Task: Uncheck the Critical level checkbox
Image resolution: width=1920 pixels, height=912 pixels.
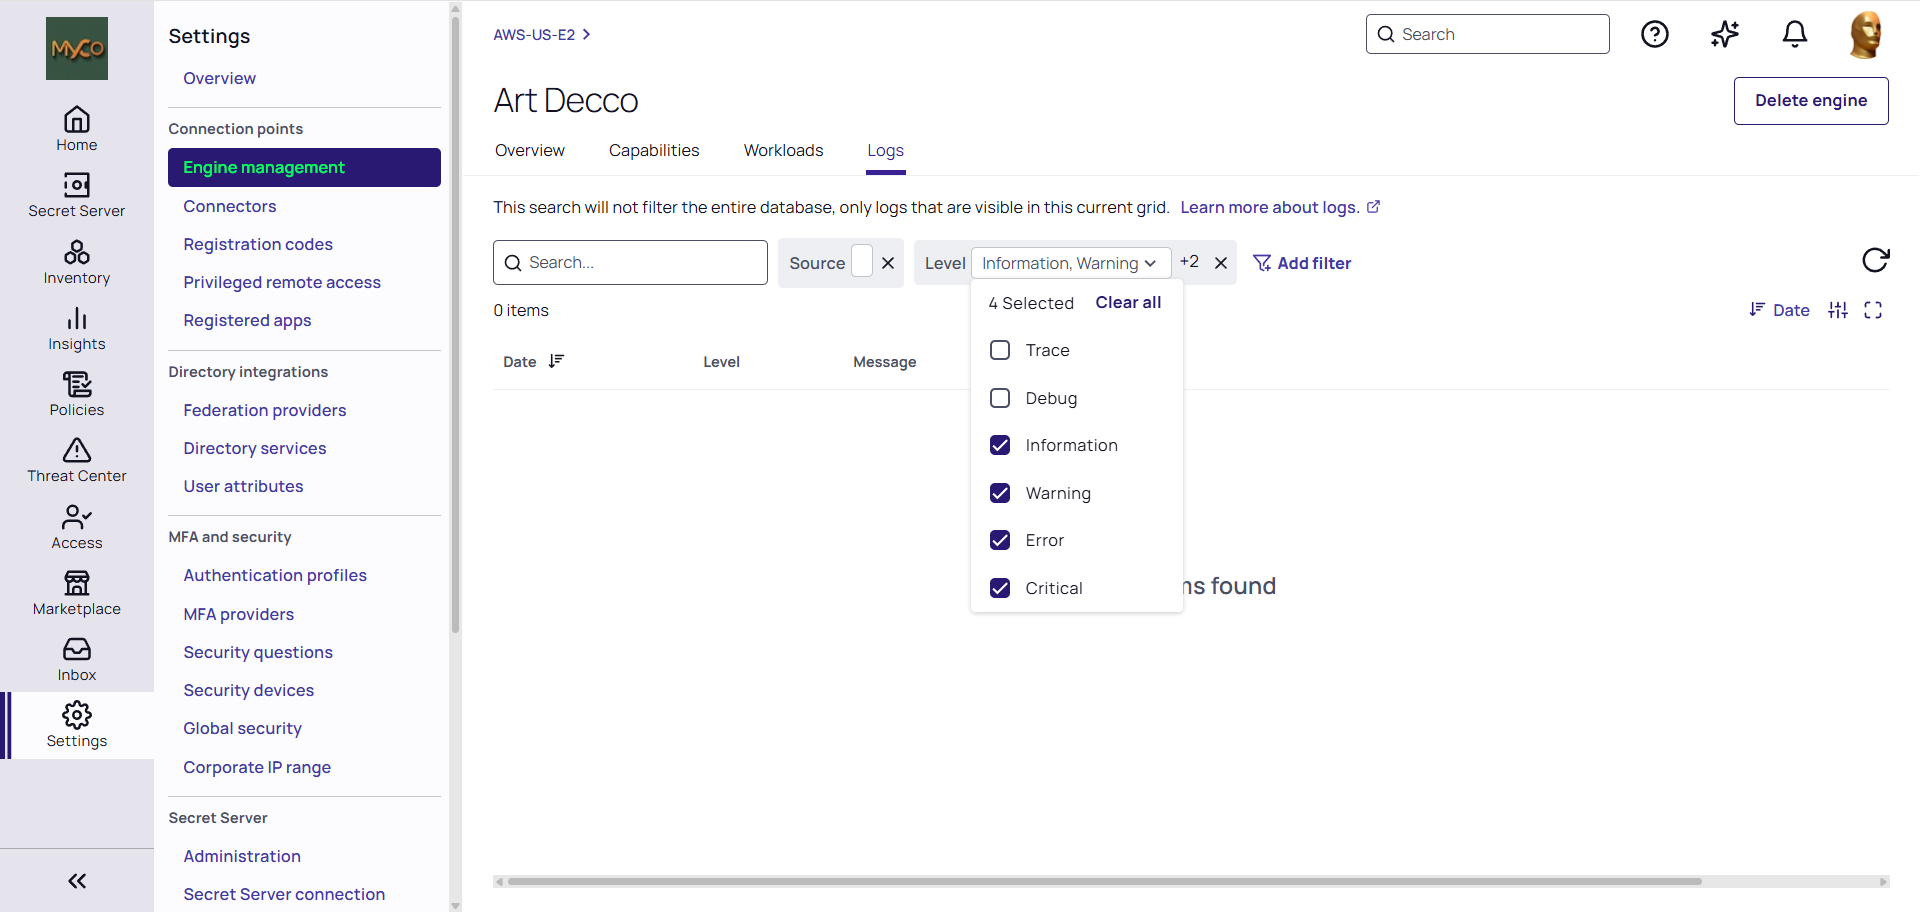Action: click(x=1000, y=588)
